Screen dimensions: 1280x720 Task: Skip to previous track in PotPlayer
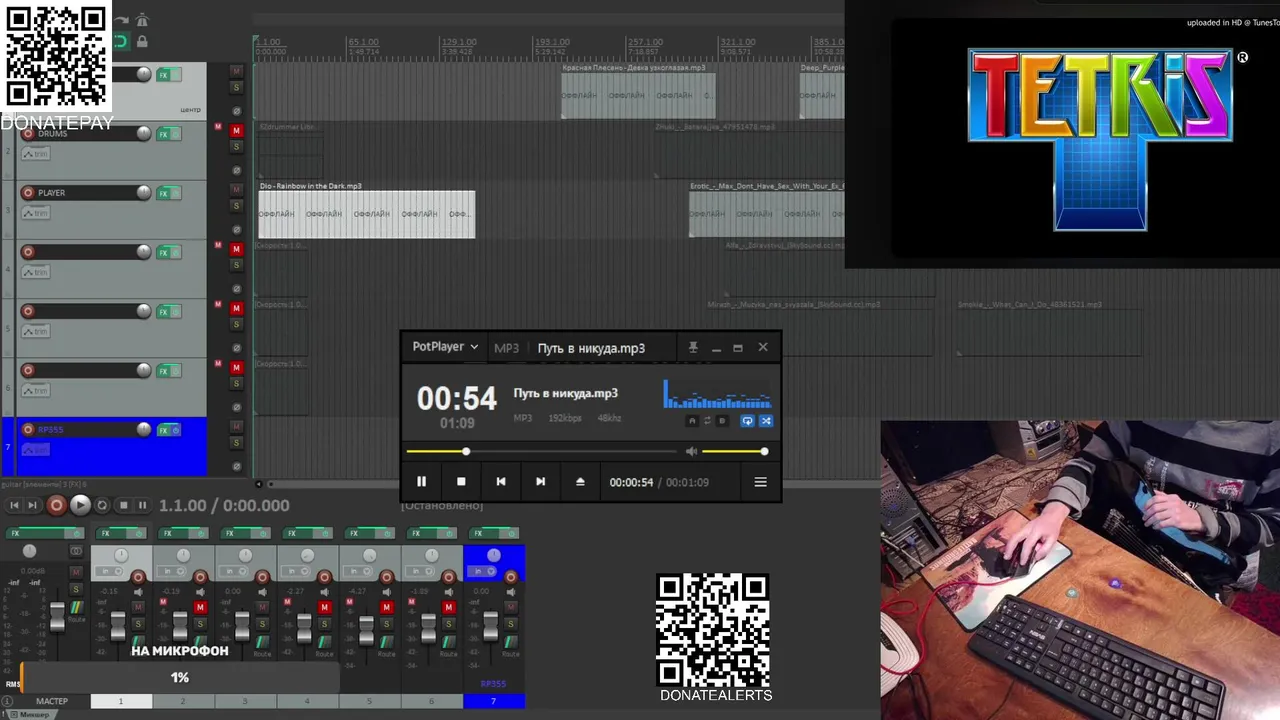[x=501, y=482]
